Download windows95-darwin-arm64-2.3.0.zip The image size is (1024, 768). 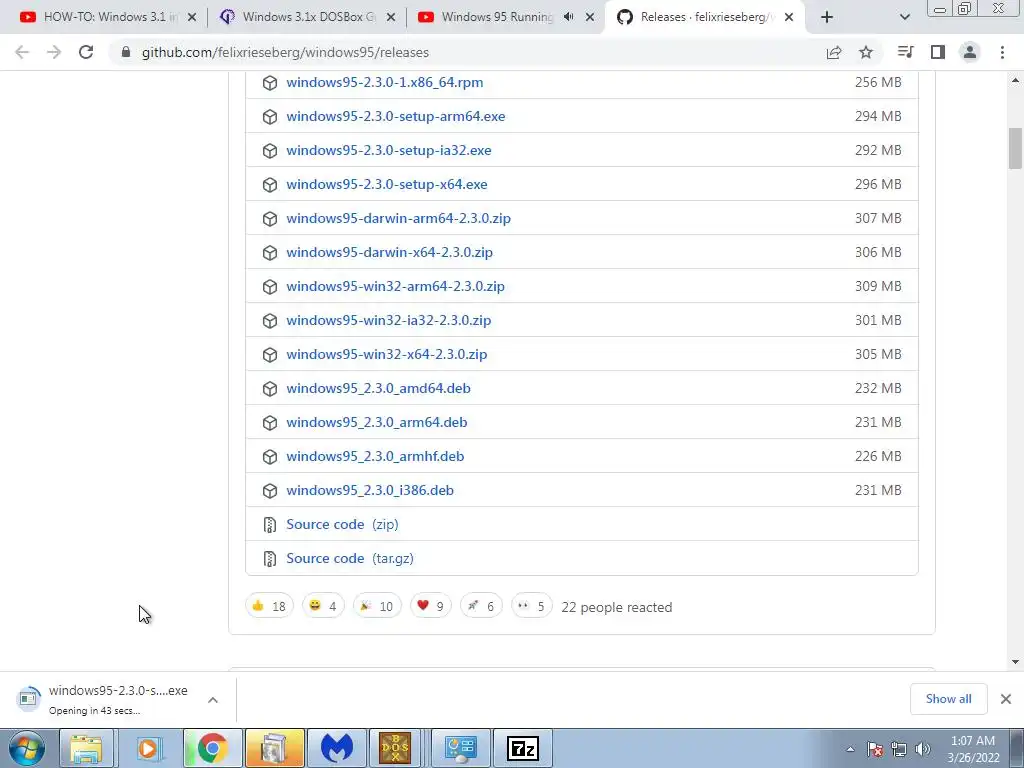pyautogui.click(x=398, y=218)
